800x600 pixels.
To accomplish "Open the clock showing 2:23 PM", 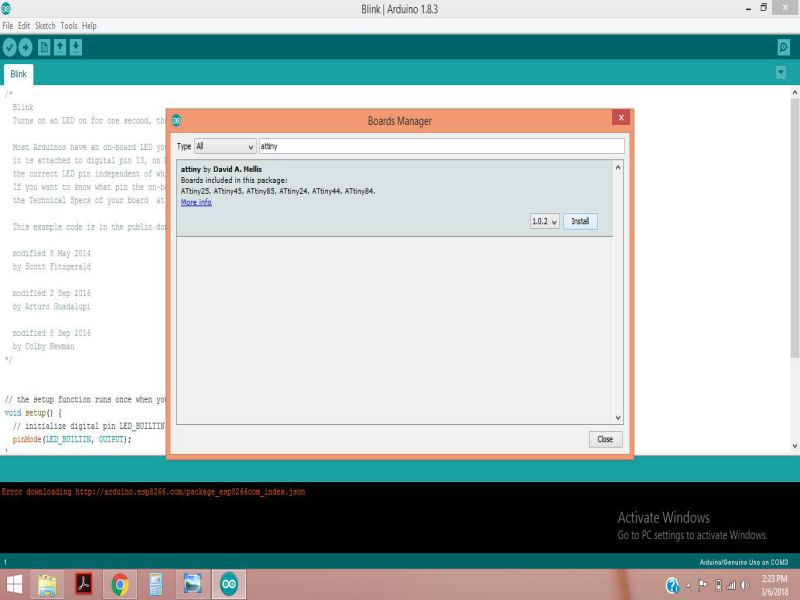I will [774, 585].
